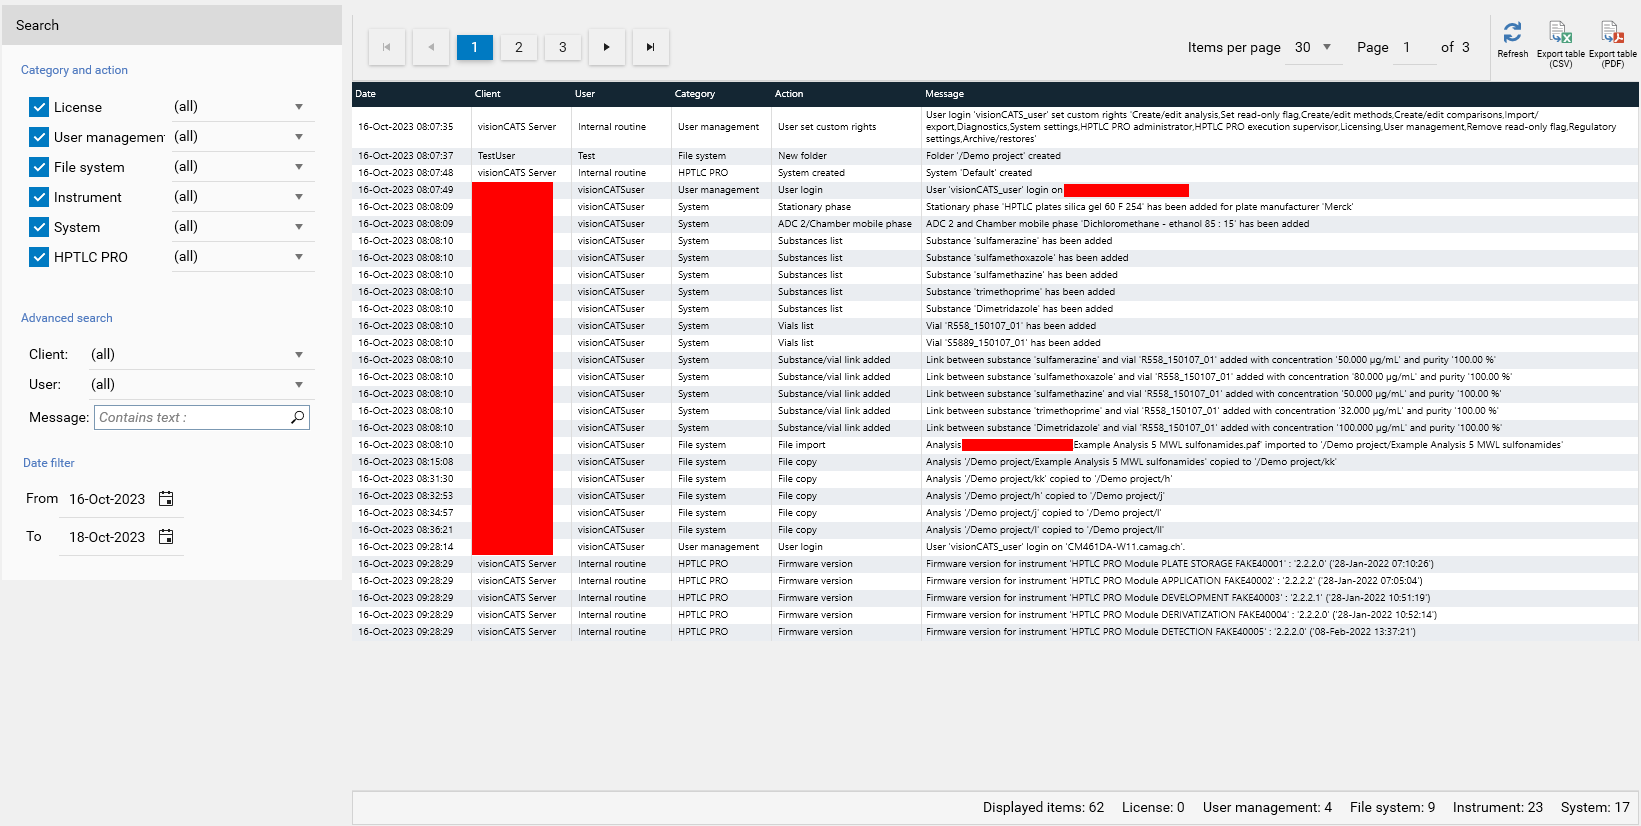Go to first page arrow
This screenshot has height=826, width=1641.
click(x=387, y=47)
